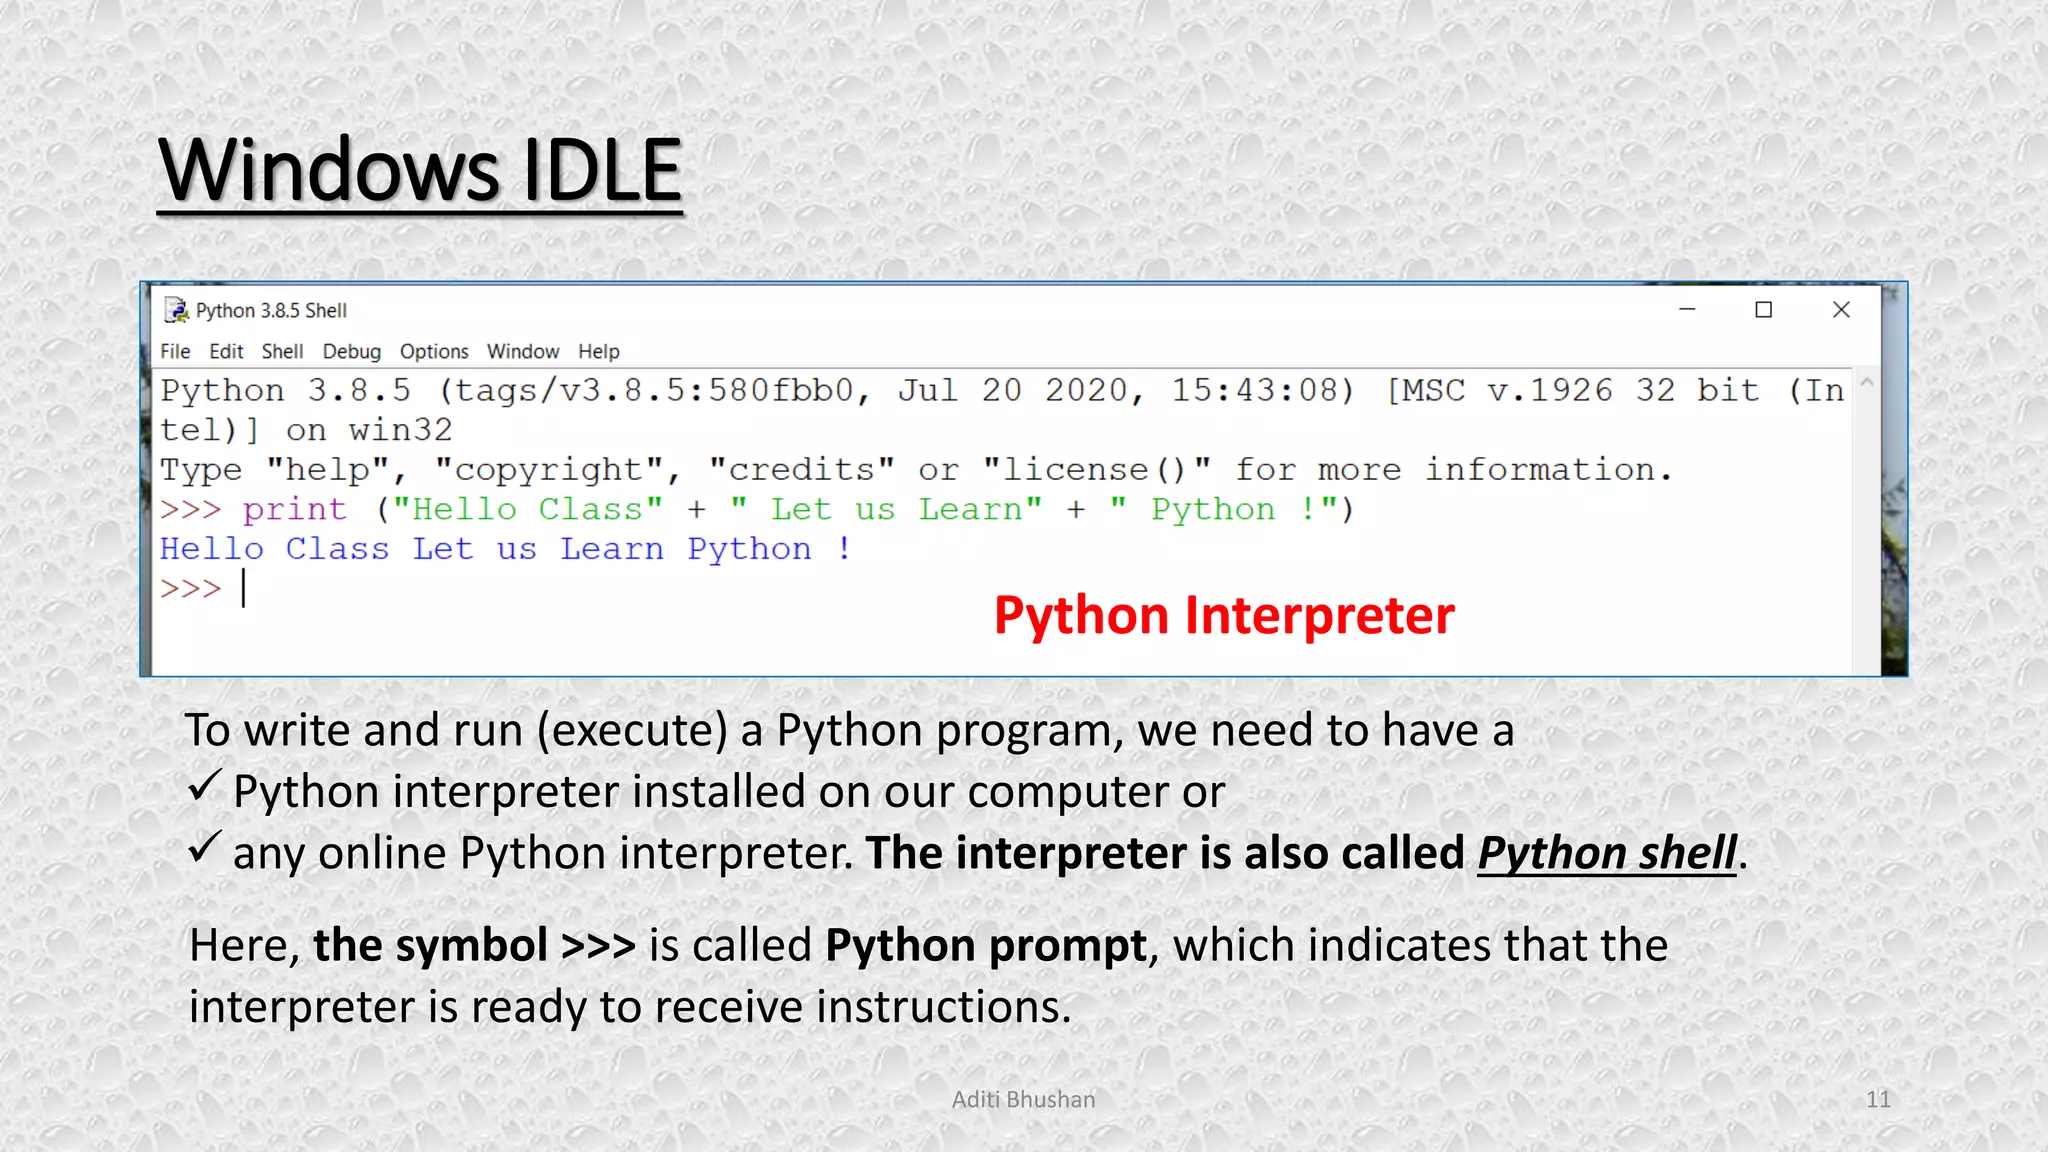Viewport: 2048px width, 1152px height.
Task: Click the Windows IDLE slide title
Action: (x=420, y=170)
